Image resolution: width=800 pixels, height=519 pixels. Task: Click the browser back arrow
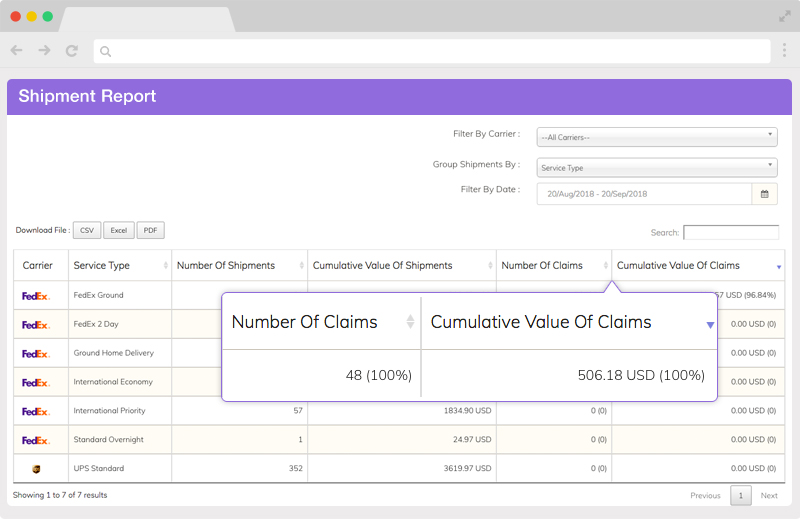17,50
